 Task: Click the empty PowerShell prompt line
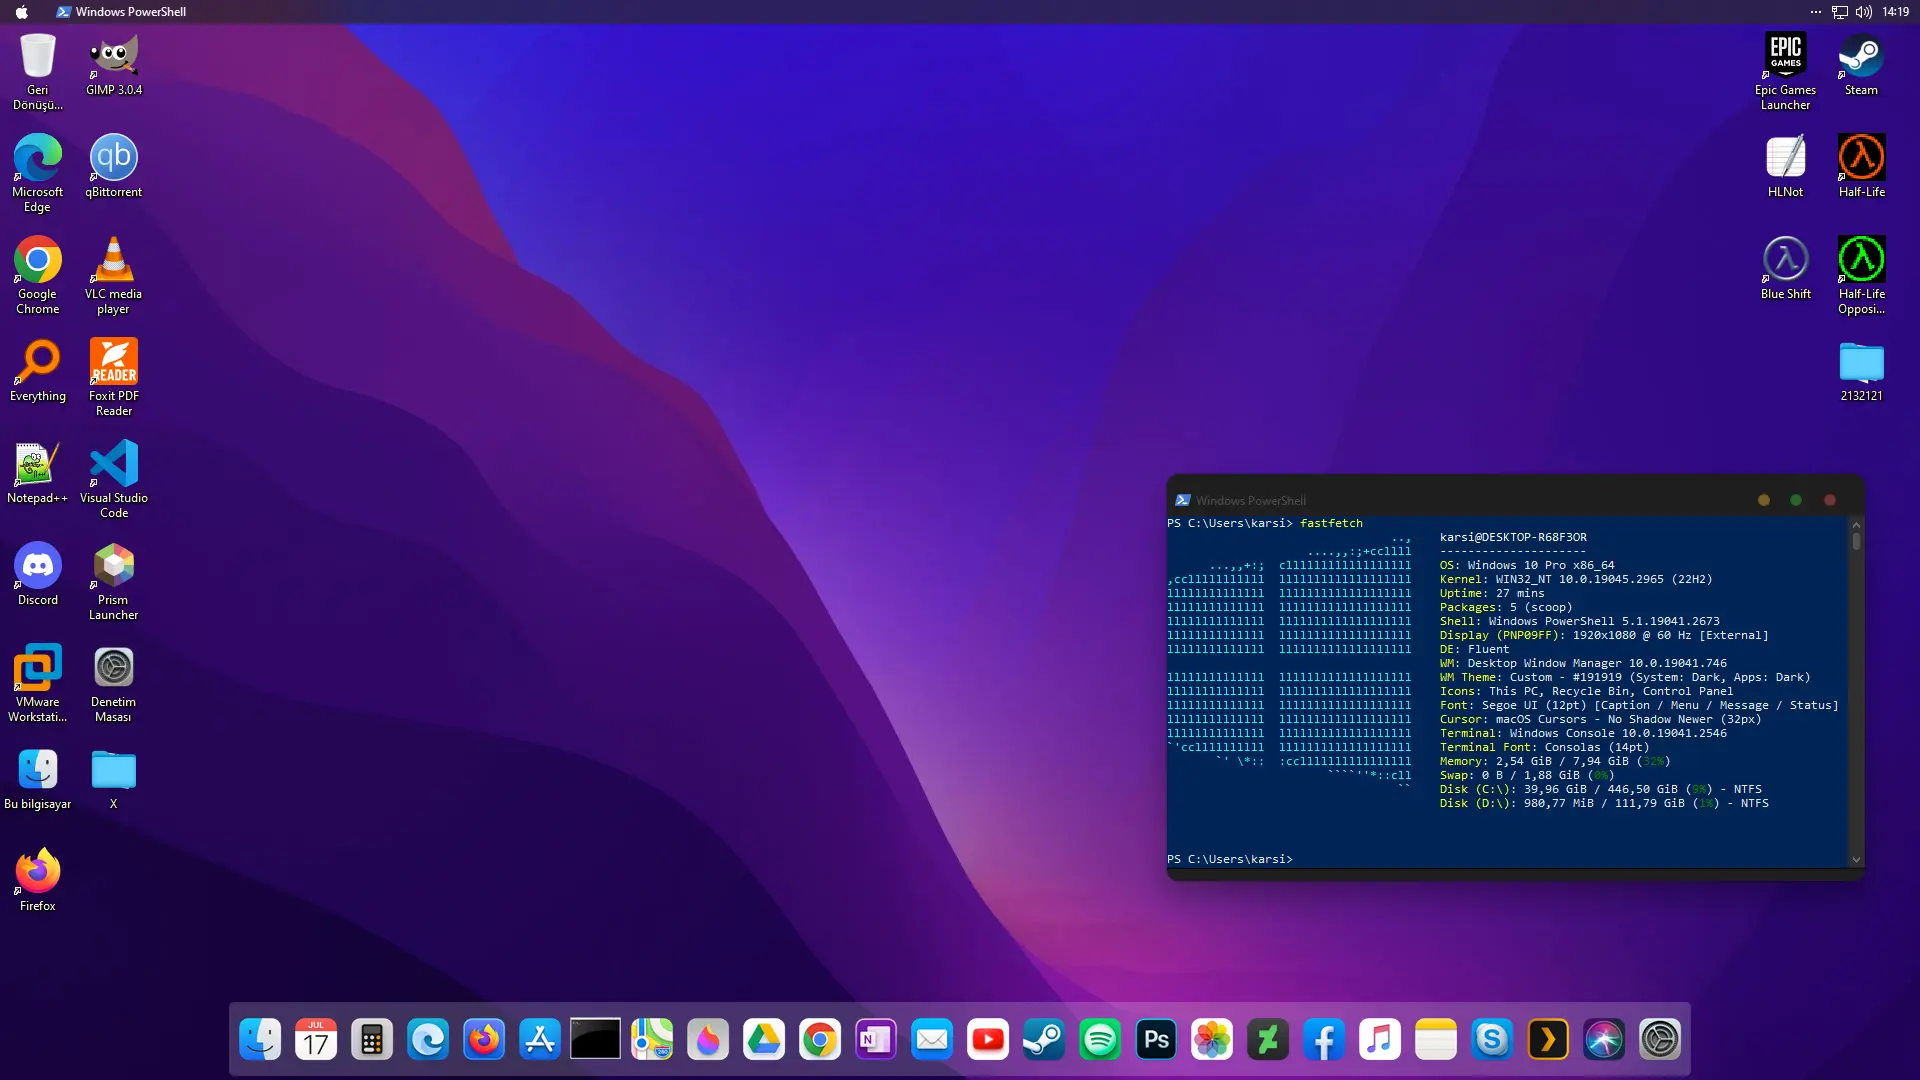click(x=1507, y=860)
